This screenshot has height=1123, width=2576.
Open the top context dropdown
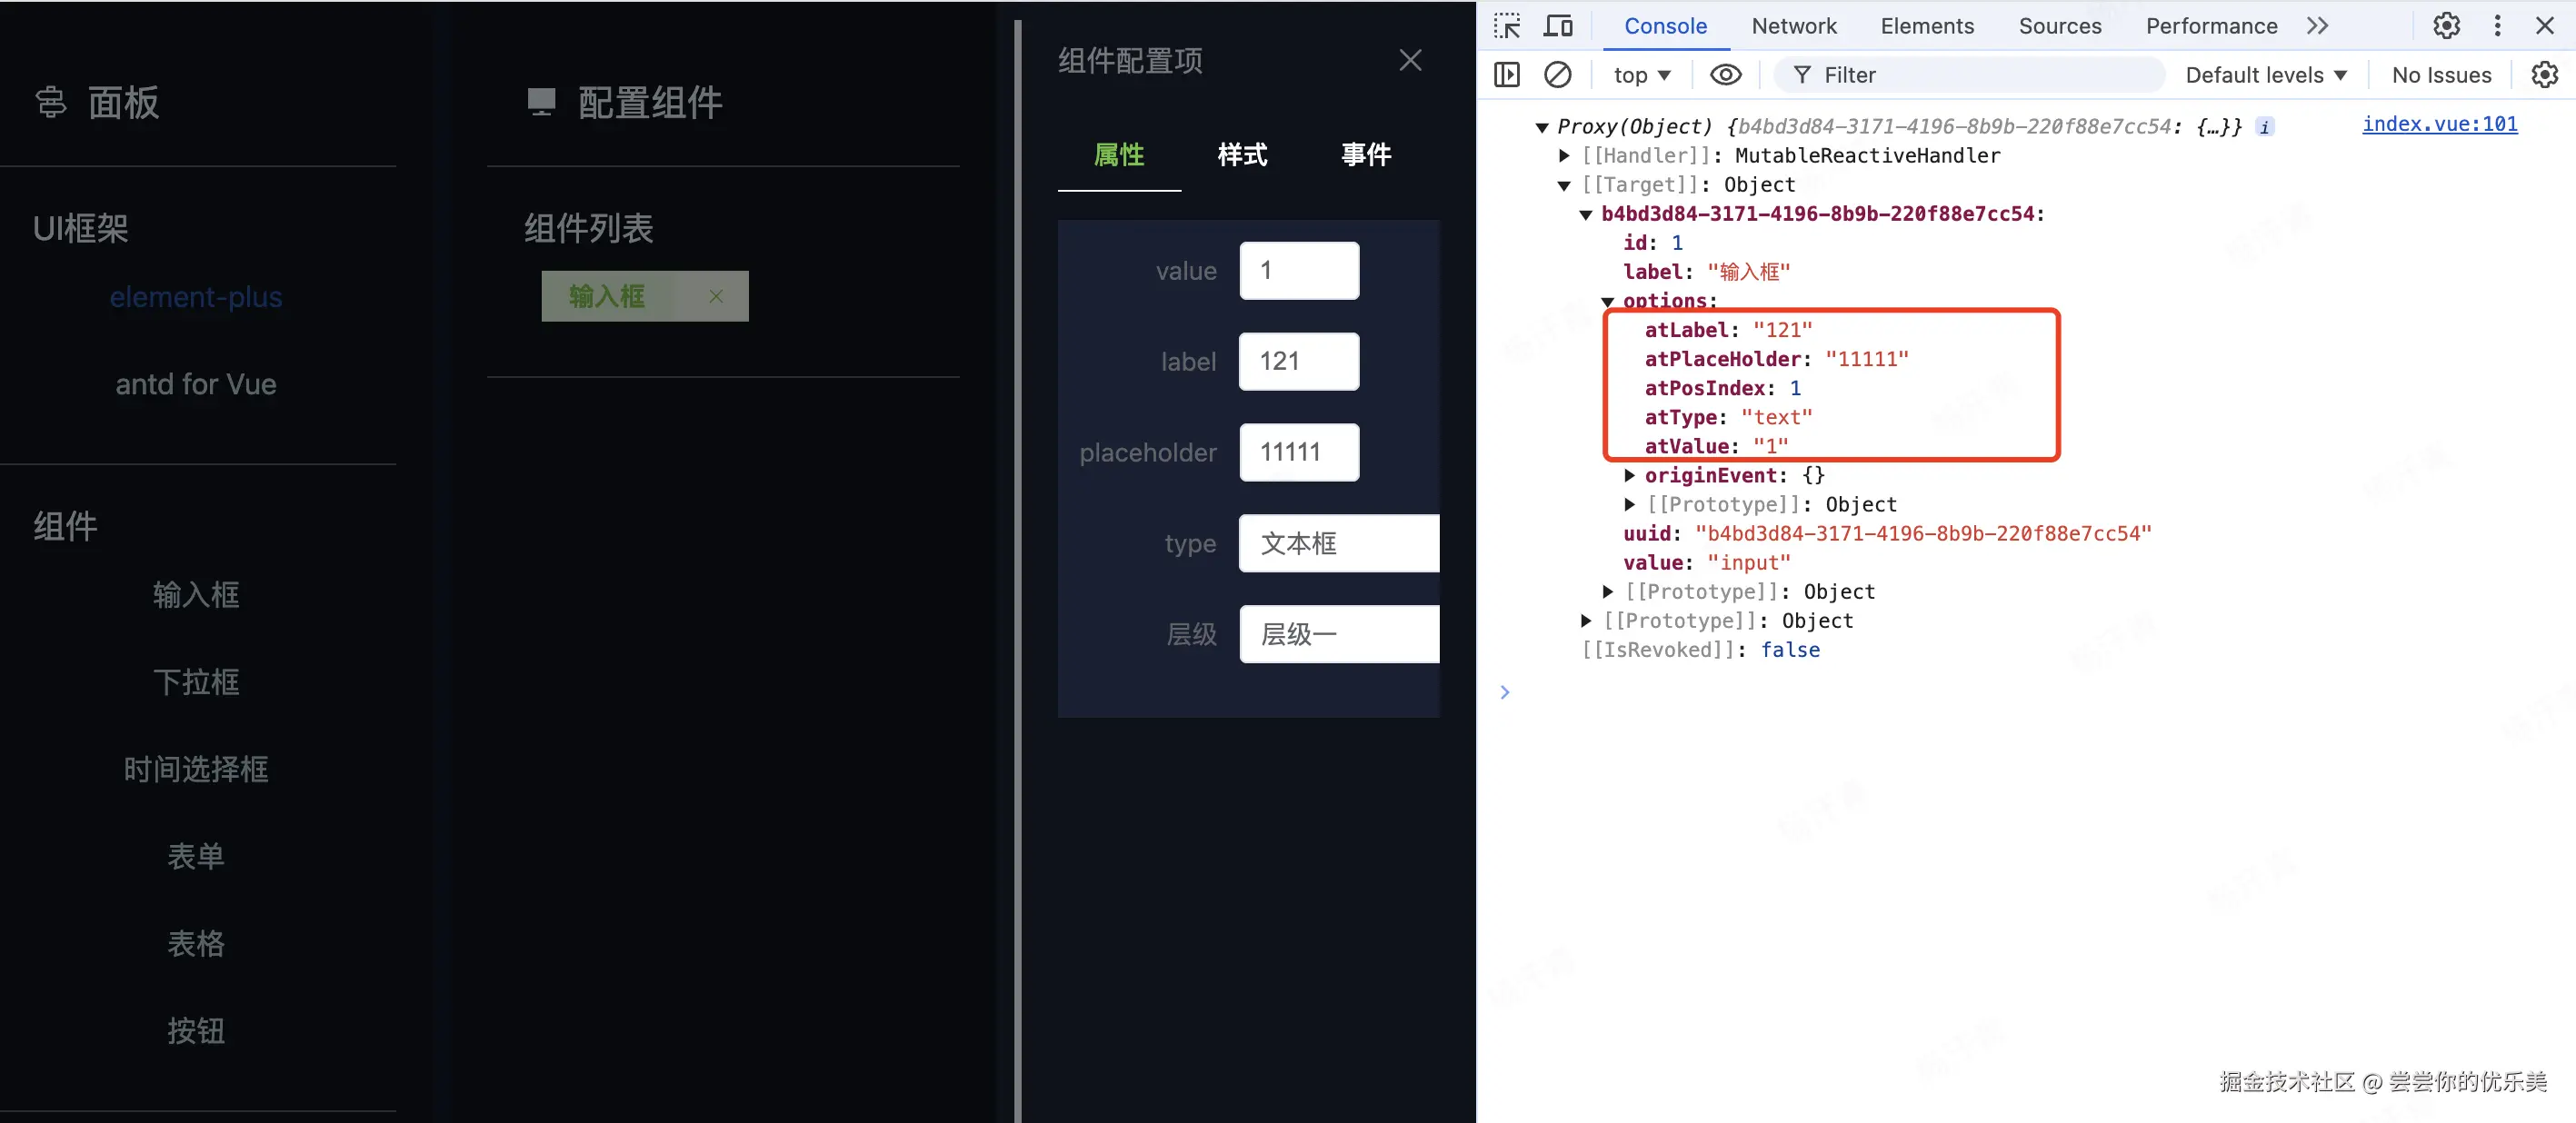pos(1642,75)
